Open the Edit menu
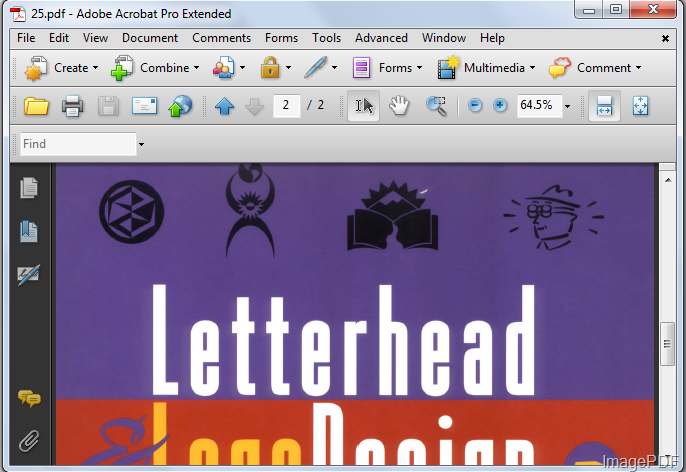Screen dimensions: 686x472 click(59, 38)
